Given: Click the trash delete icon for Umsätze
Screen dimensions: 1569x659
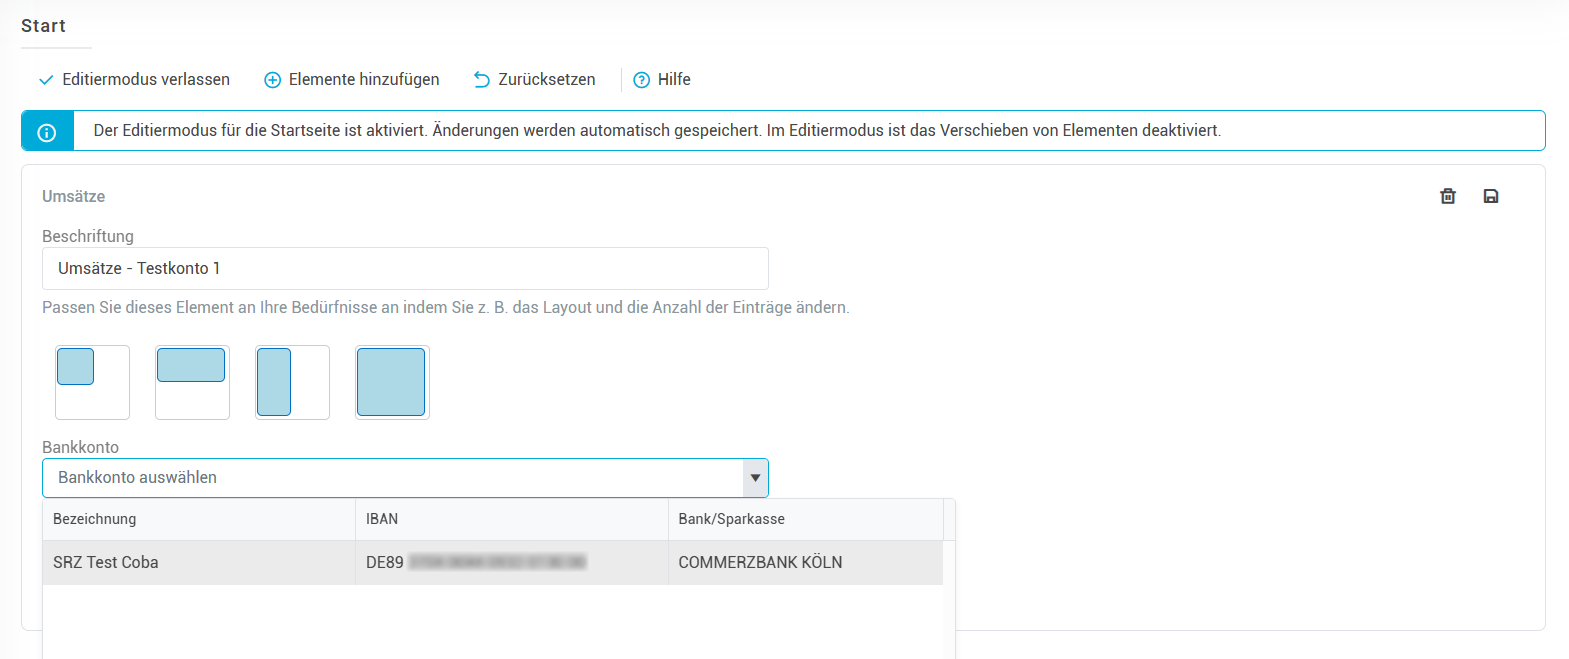Looking at the screenshot, I should coord(1447,196).
